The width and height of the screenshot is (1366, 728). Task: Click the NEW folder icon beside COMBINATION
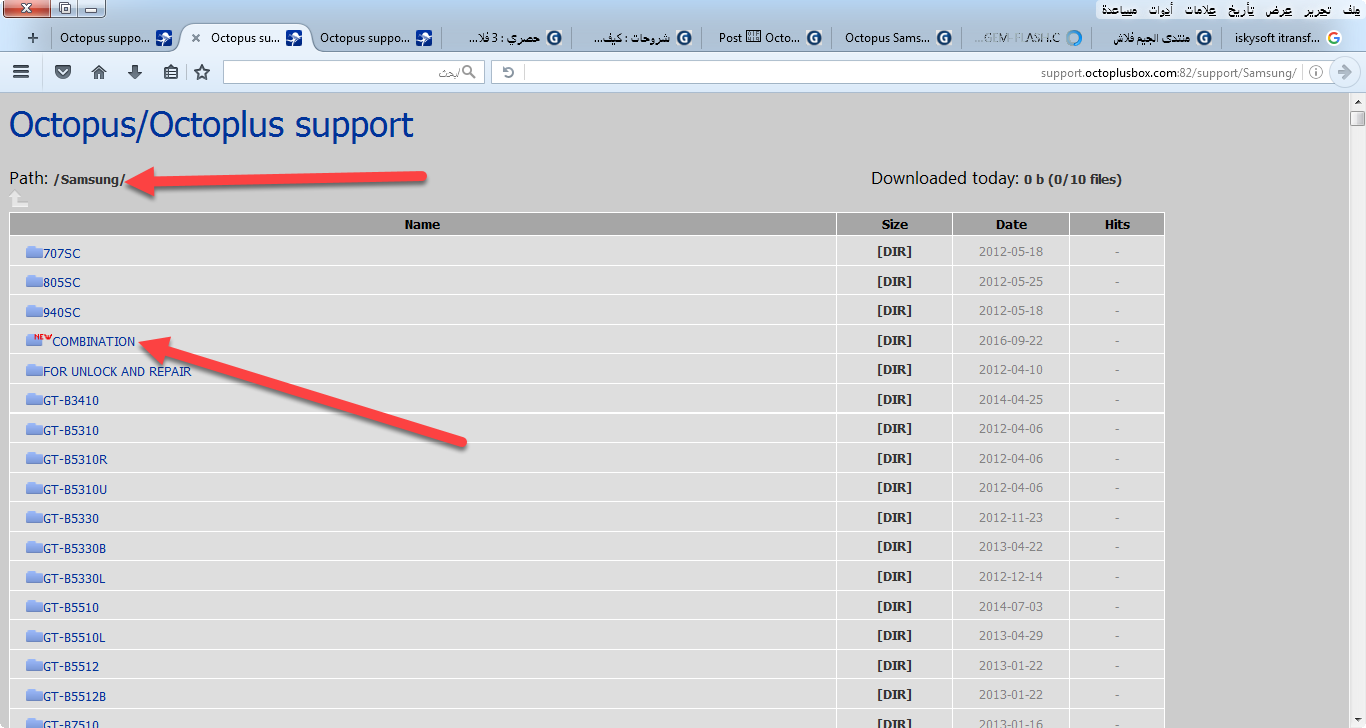coord(39,340)
